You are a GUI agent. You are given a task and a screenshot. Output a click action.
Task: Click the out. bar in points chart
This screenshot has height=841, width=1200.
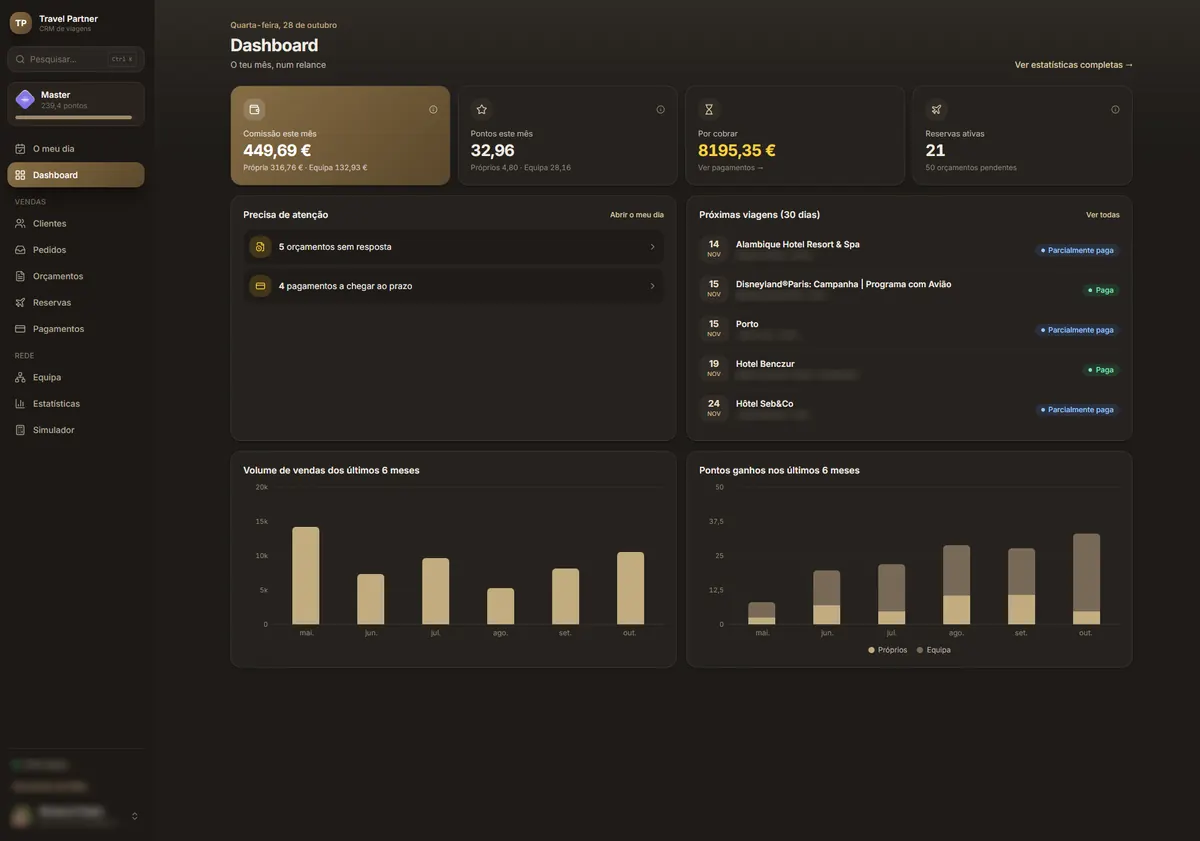coord(1086,579)
